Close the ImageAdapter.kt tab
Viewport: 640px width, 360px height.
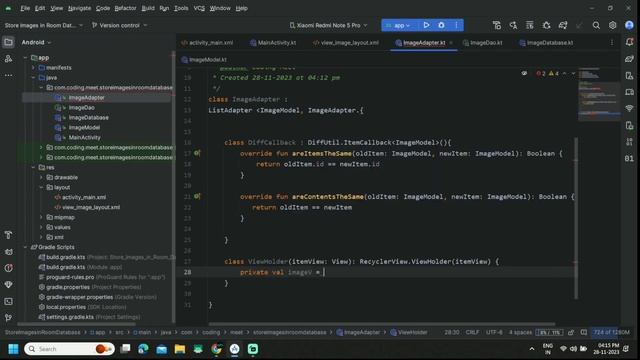pos(451,42)
